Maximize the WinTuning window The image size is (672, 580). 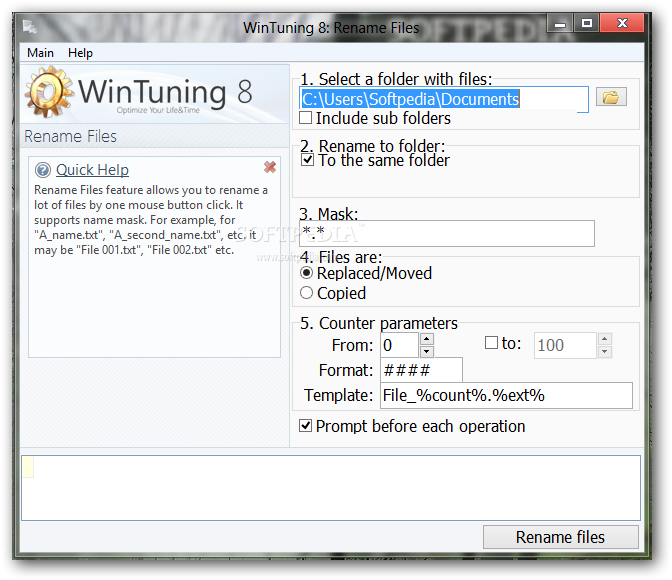(x=586, y=23)
